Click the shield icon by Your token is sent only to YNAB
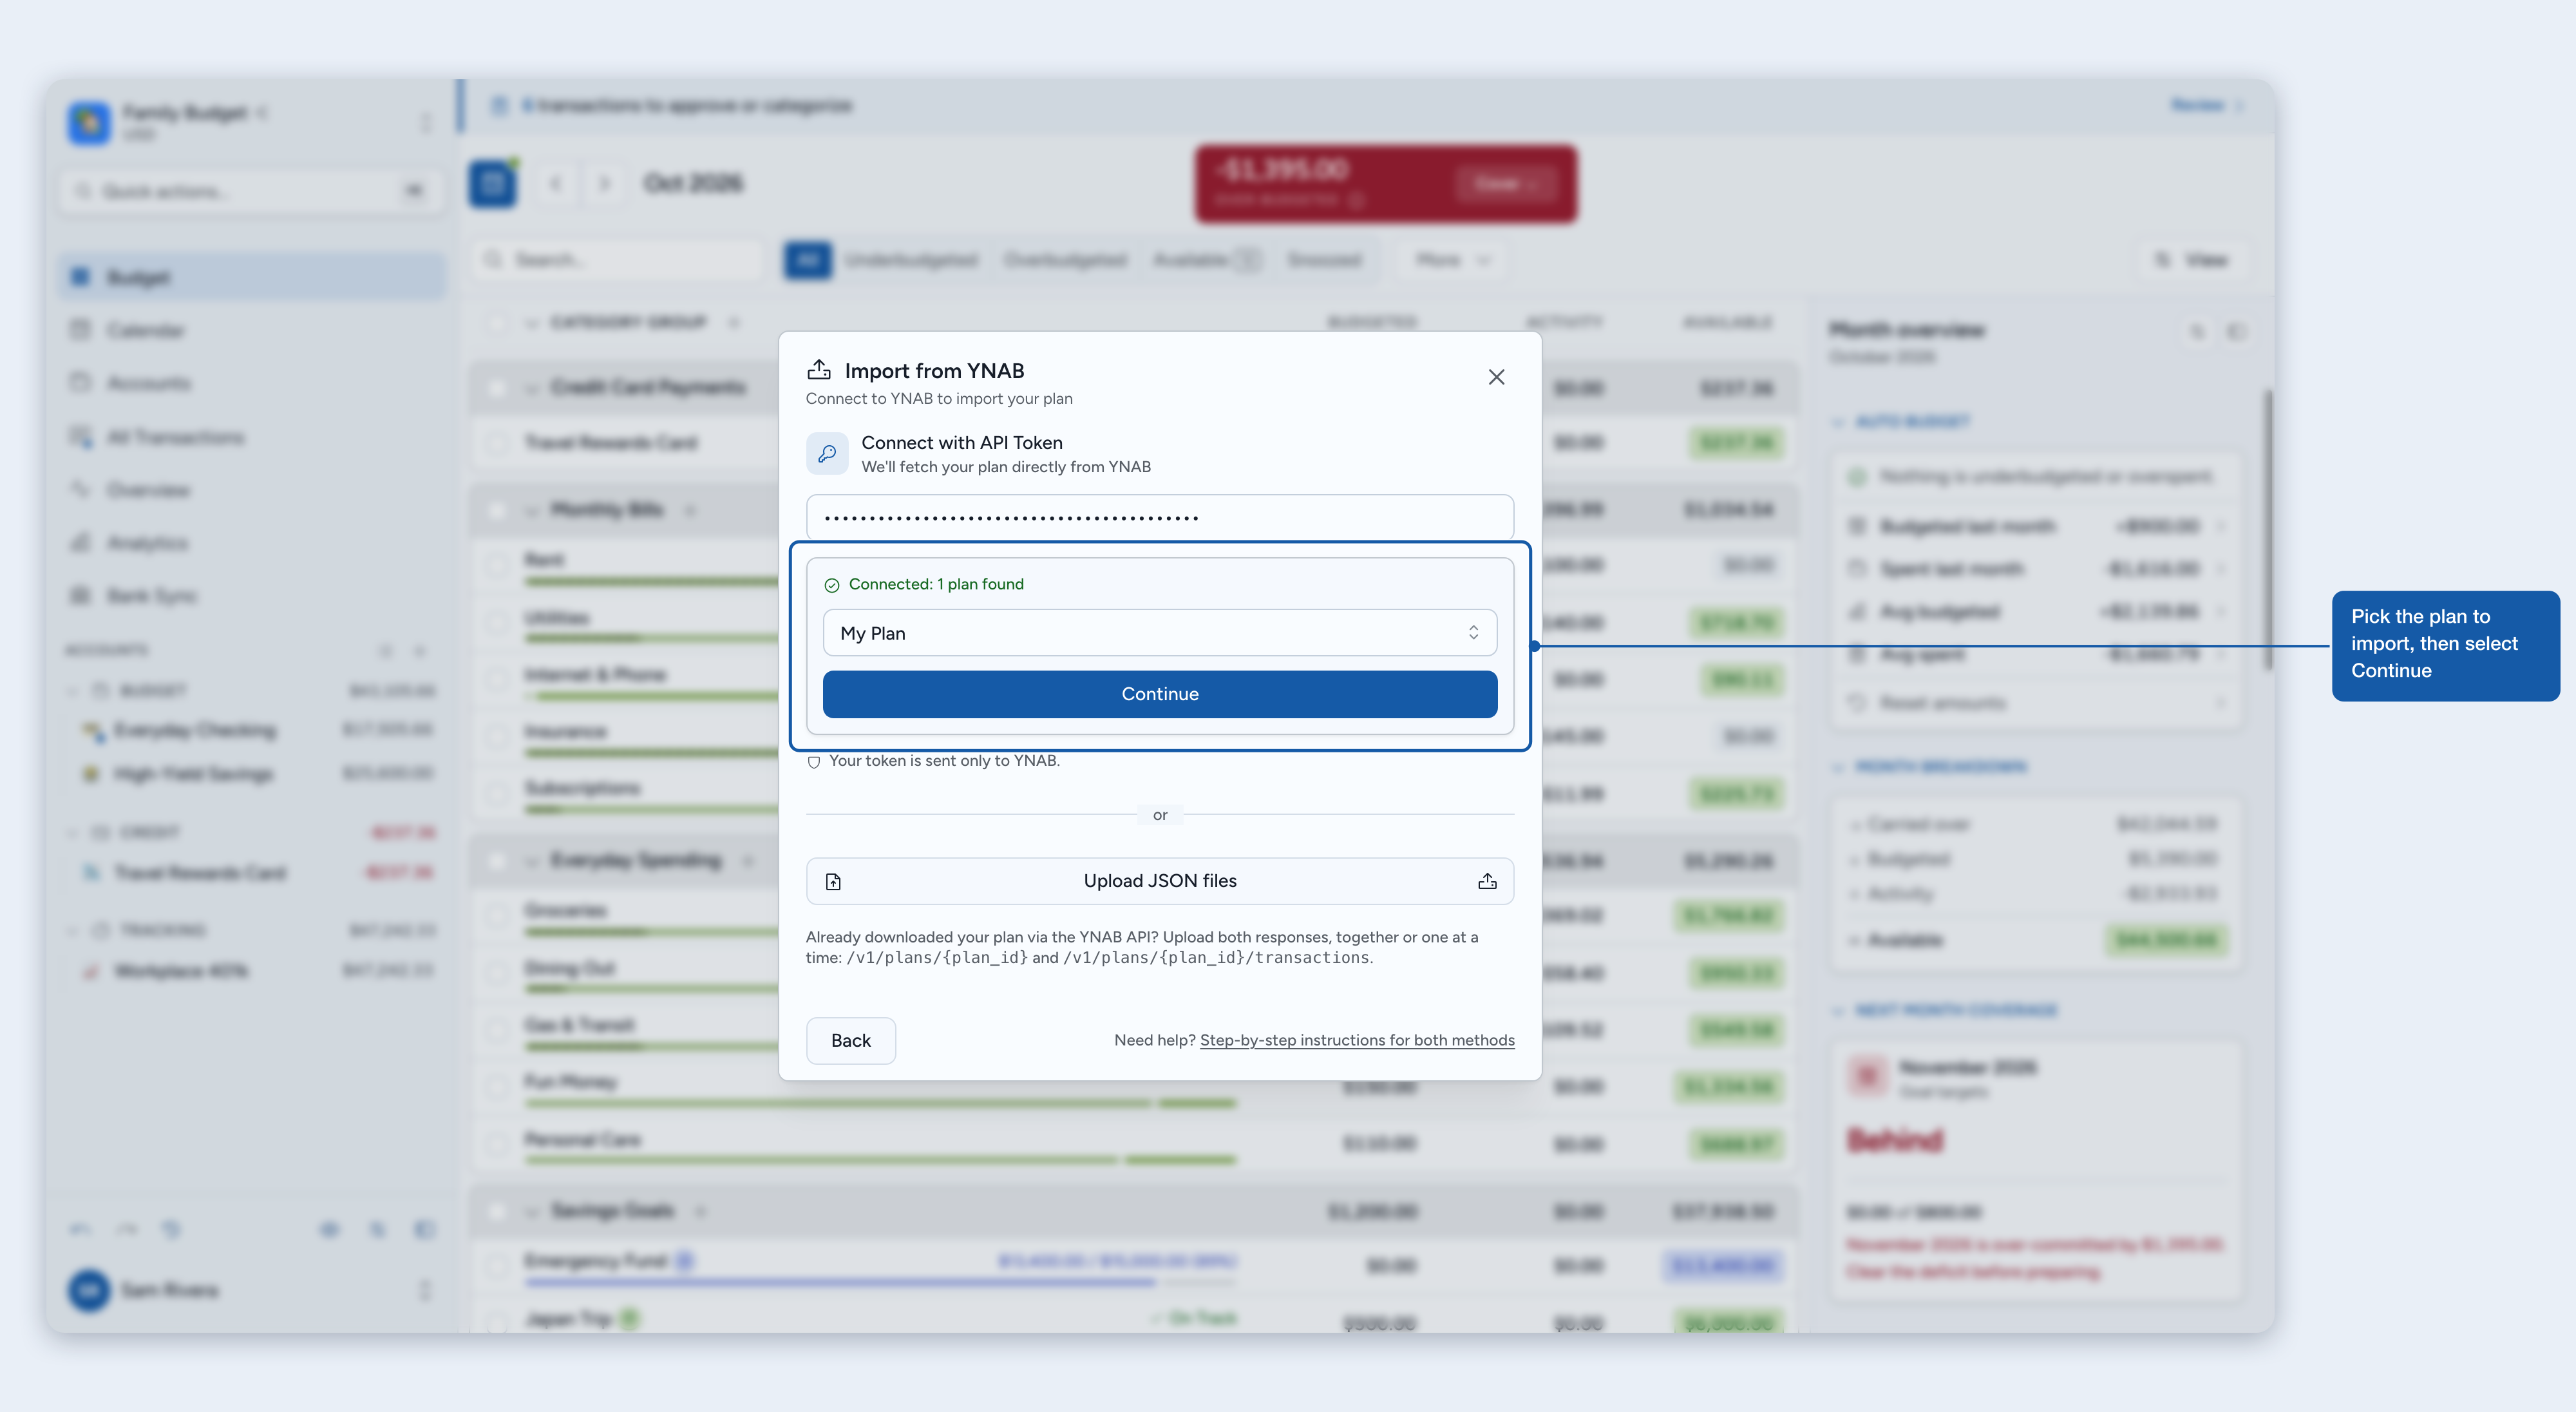The image size is (2576, 1412). click(x=814, y=762)
